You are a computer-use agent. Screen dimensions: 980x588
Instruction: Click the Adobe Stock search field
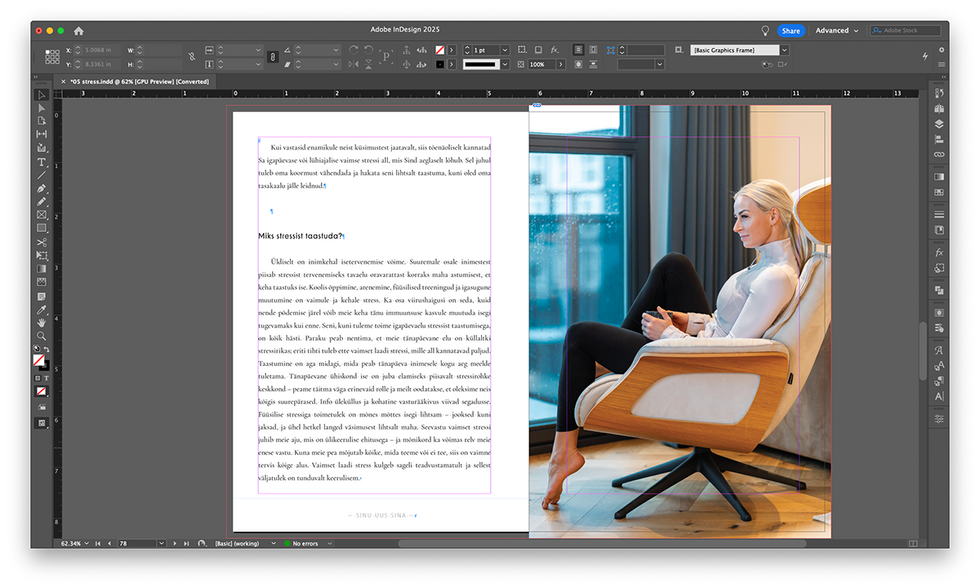(906, 31)
